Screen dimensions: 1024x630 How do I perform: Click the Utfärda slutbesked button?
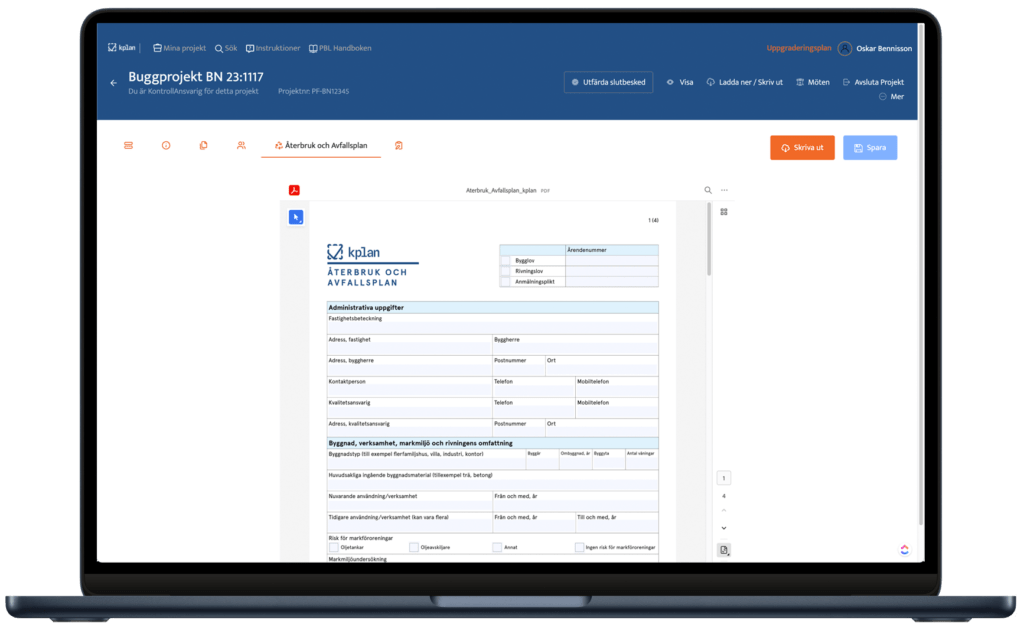click(609, 83)
